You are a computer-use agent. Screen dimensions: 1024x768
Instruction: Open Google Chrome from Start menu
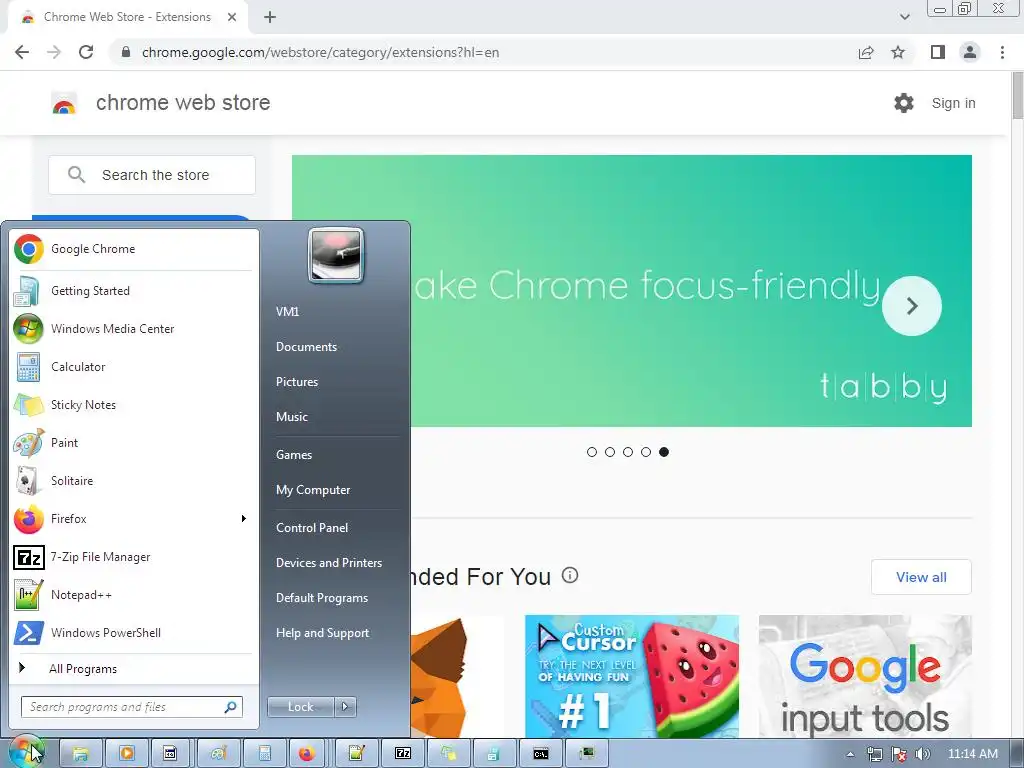(x=132, y=249)
